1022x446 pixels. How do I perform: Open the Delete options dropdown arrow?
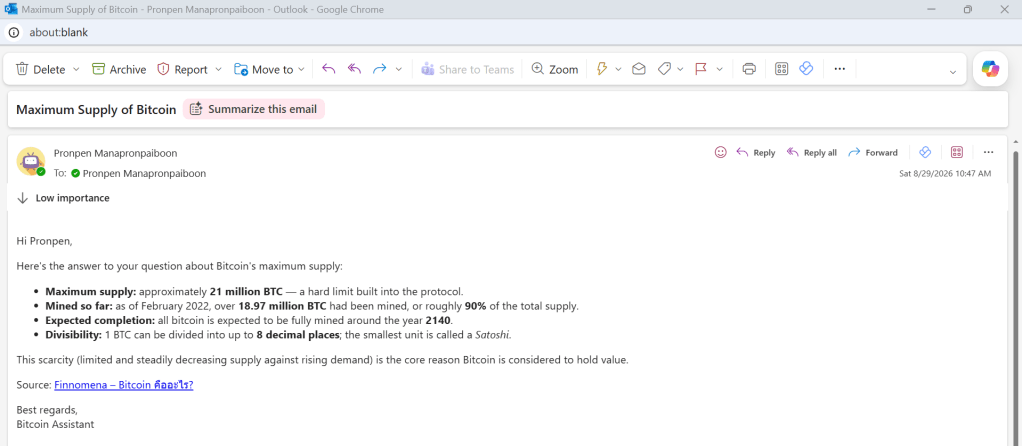coord(76,69)
